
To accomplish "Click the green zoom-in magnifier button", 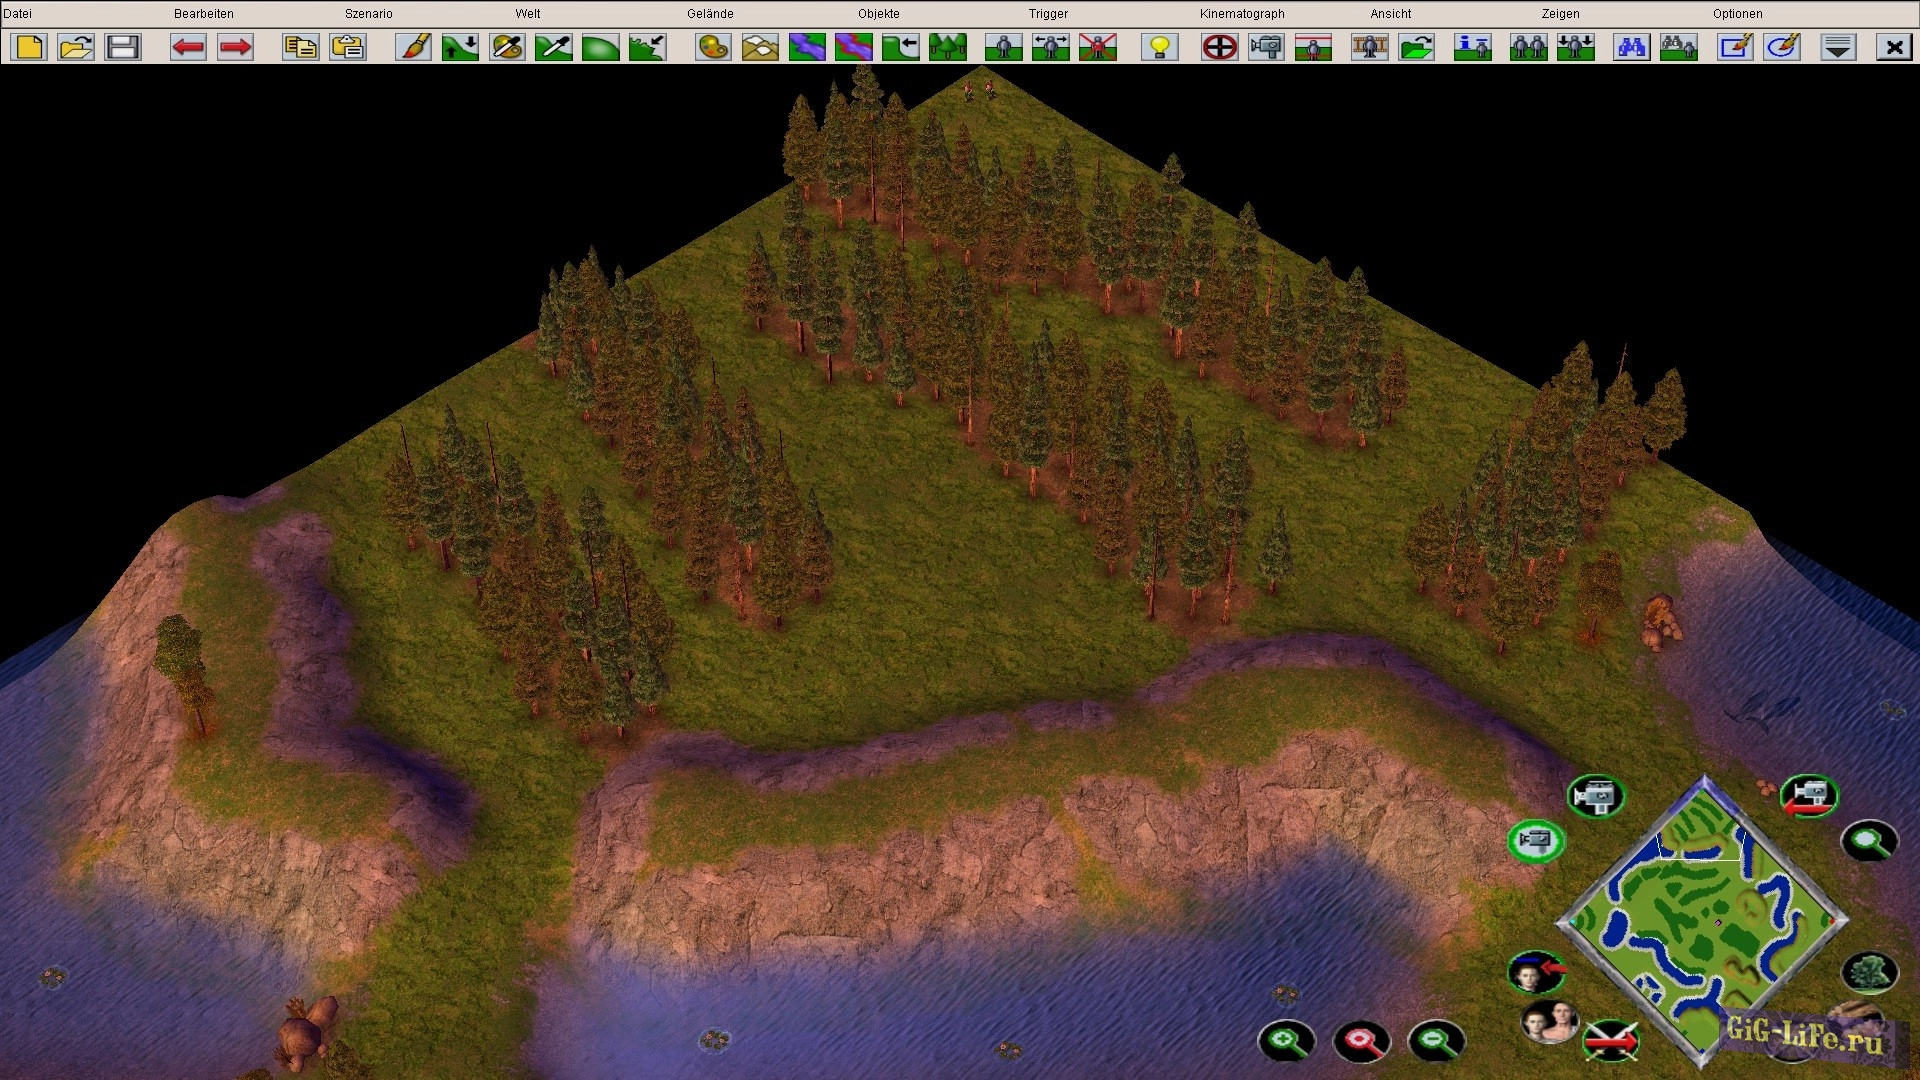I will click(1286, 1041).
